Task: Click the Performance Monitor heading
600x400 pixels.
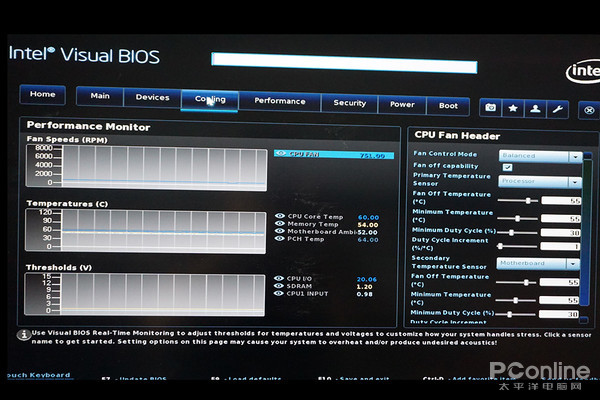Action: 88,126
